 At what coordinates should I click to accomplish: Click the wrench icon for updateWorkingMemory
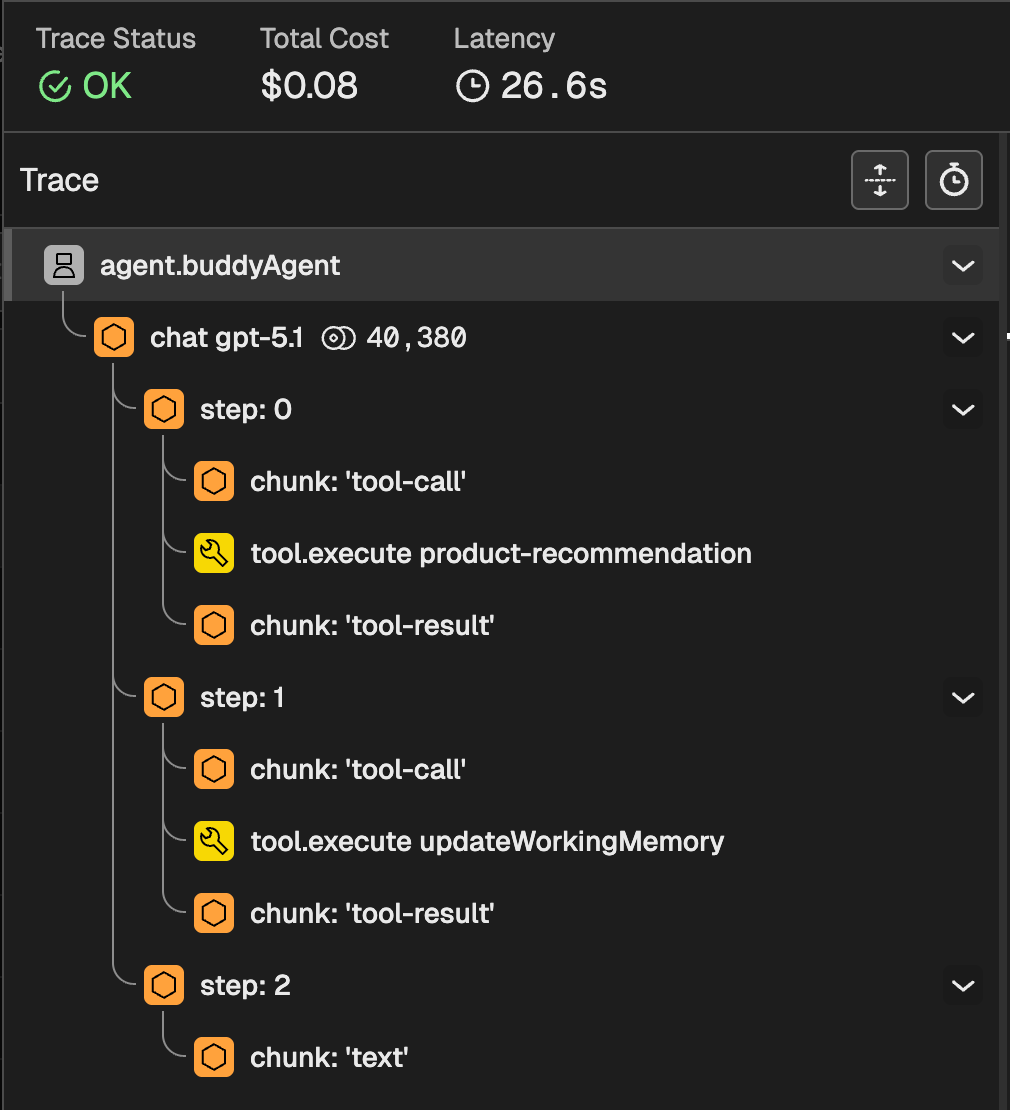click(x=213, y=841)
